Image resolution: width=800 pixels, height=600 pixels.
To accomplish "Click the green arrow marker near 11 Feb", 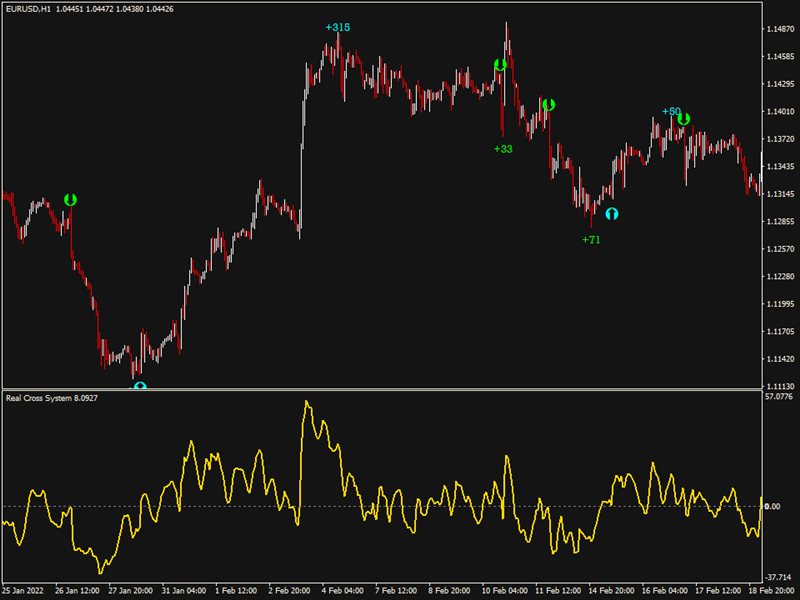I will [x=548, y=104].
